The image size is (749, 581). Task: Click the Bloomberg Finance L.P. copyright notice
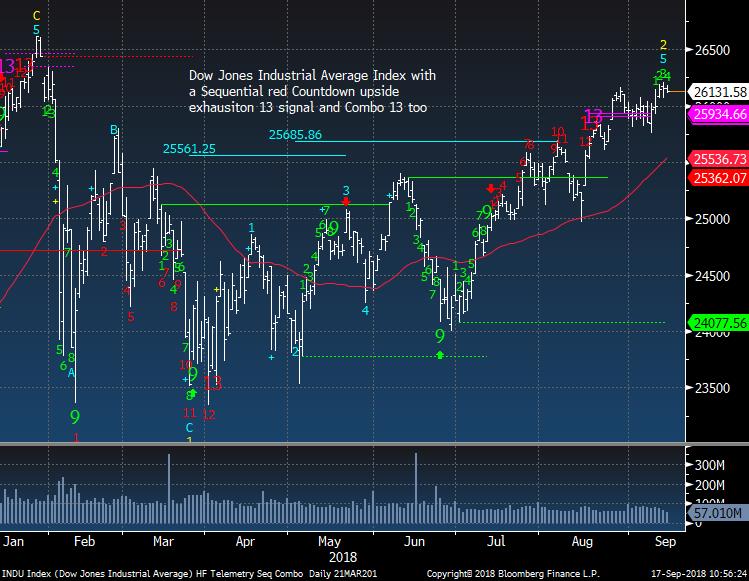[x=513, y=574]
